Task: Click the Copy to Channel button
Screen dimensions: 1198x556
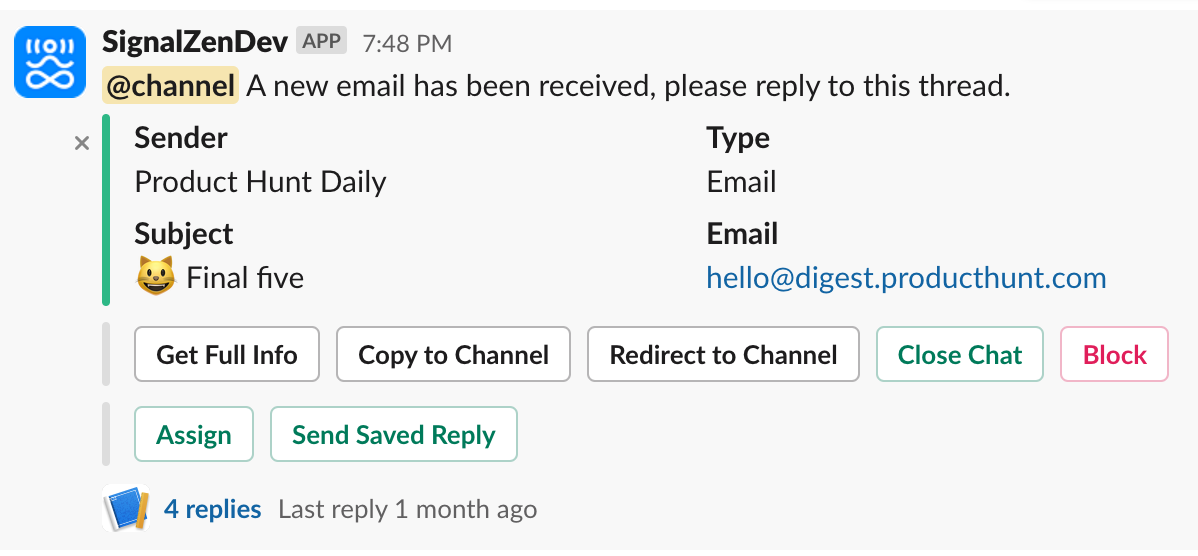Action: 453,355
